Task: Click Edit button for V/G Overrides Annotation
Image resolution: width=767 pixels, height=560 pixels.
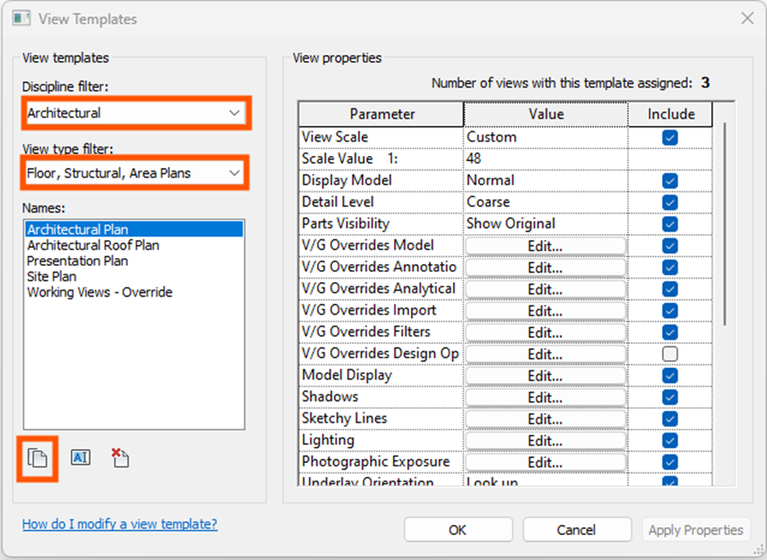Action: [x=545, y=268]
